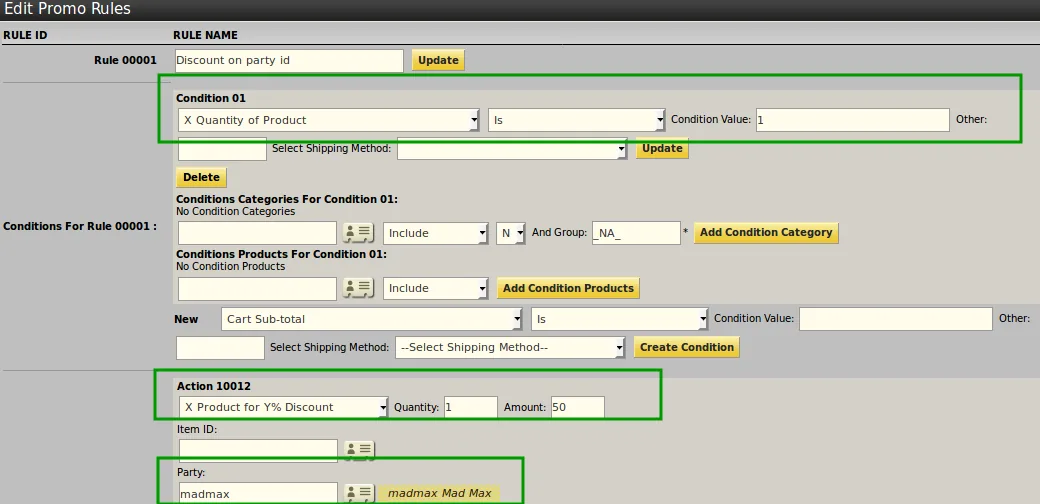Open the X Product for Y% Discount dropdown
This screenshot has height=504, width=1040.
(x=283, y=407)
